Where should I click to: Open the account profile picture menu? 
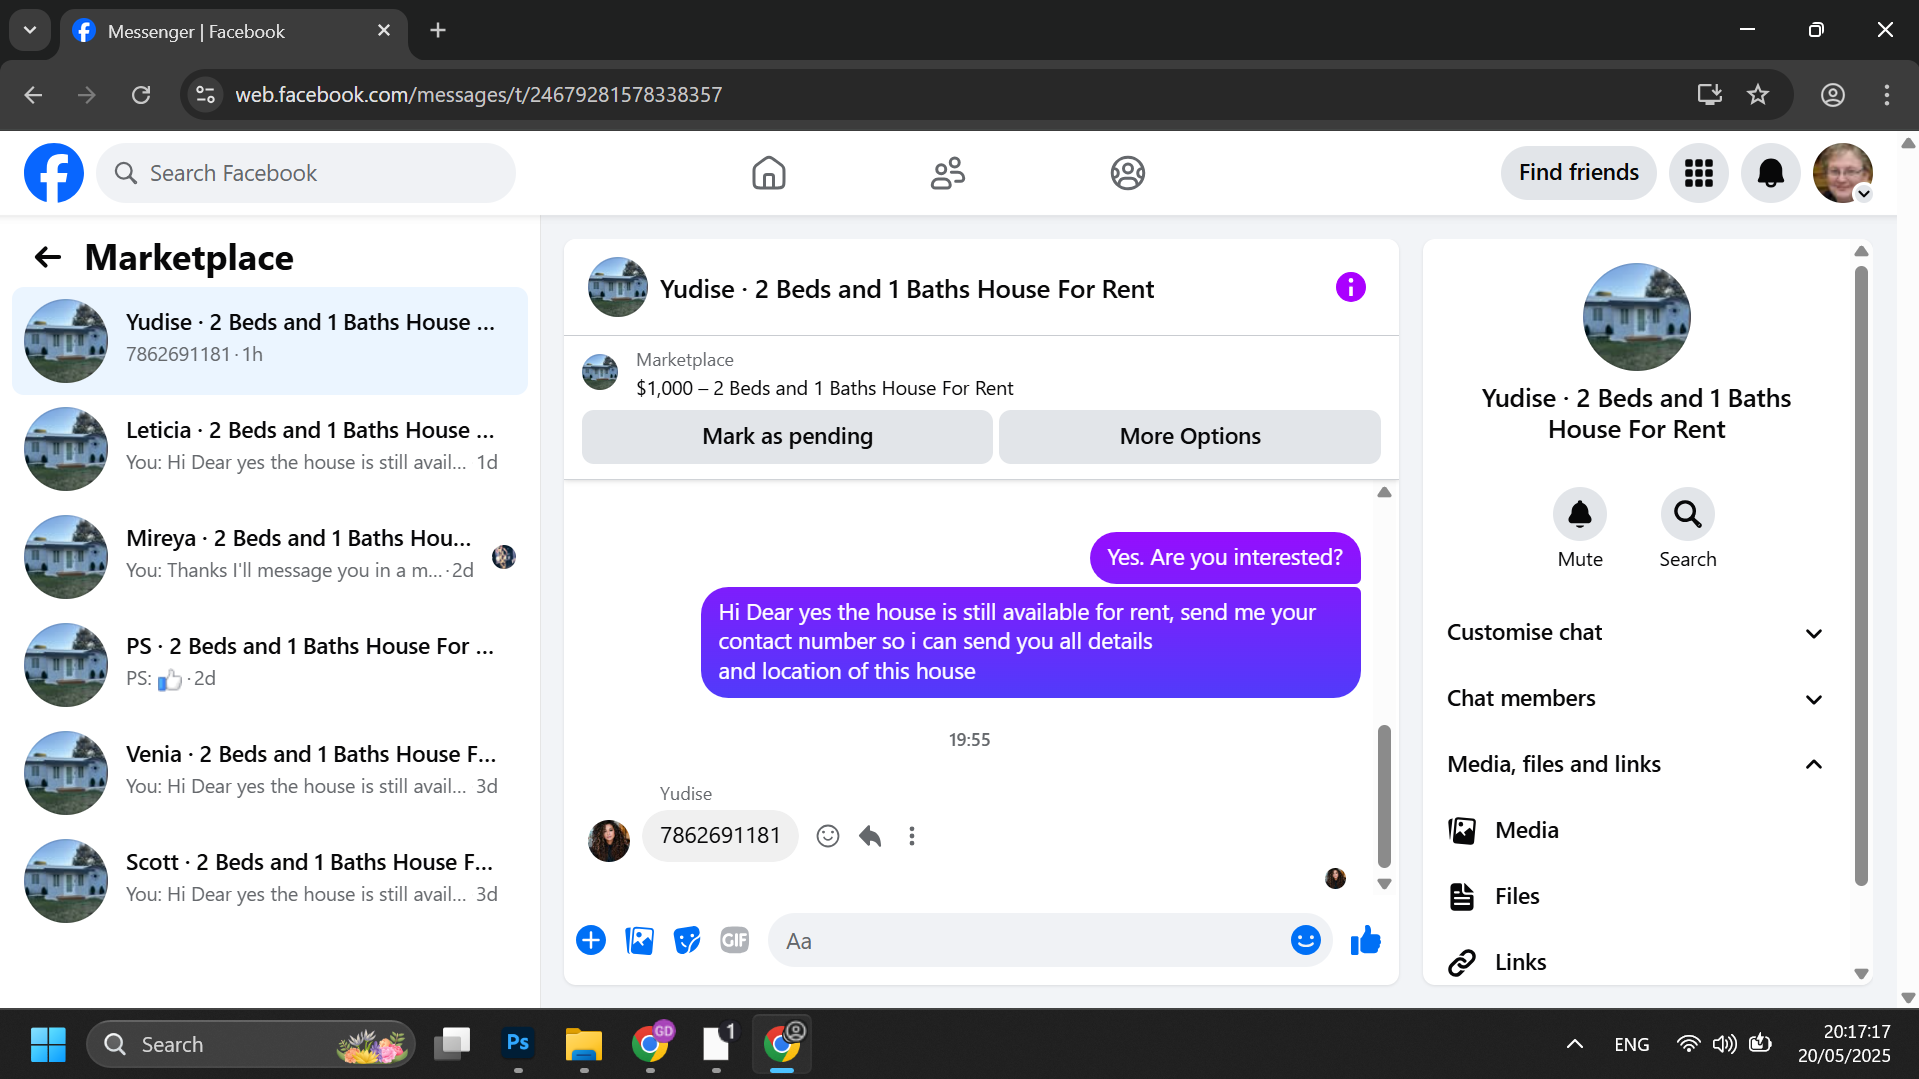(1842, 173)
